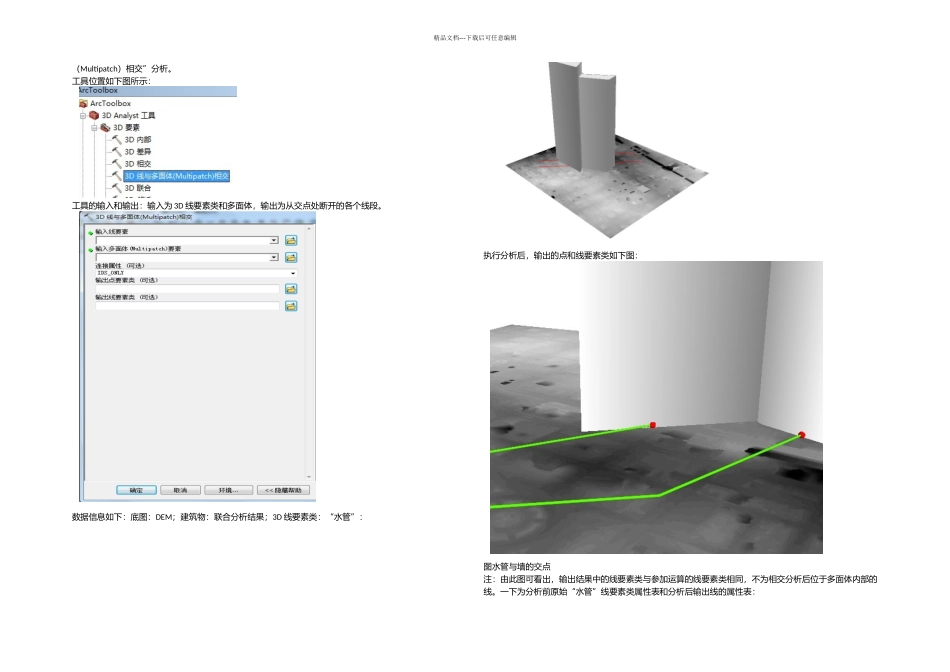This screenshot has width=950, height=672.
Task: Click the browse folder icon for 输出点要素类
Action: click(291, 289)
